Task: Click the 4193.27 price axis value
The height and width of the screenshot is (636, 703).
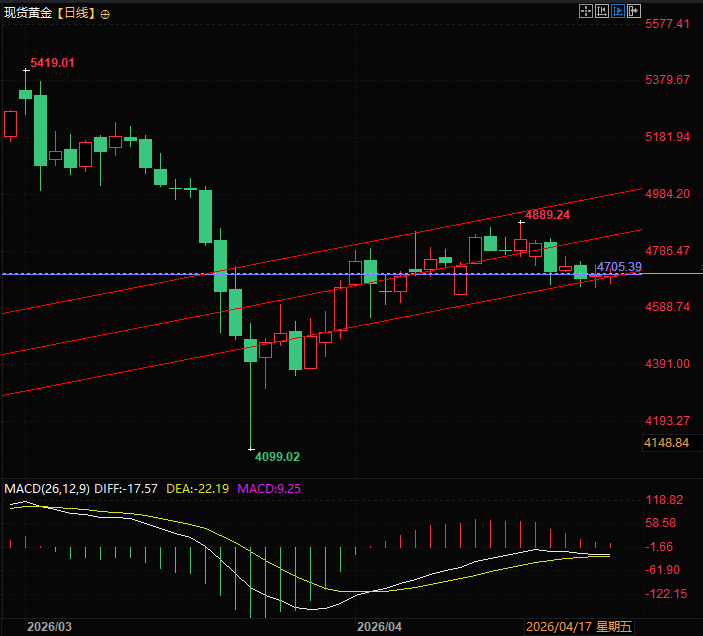Action: point(667,421)
